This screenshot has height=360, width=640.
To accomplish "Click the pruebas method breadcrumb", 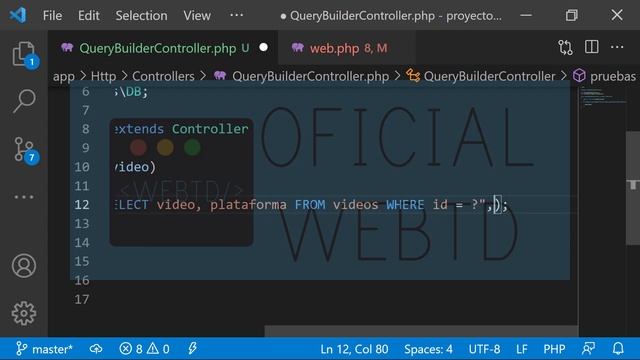I will [613, 76].
